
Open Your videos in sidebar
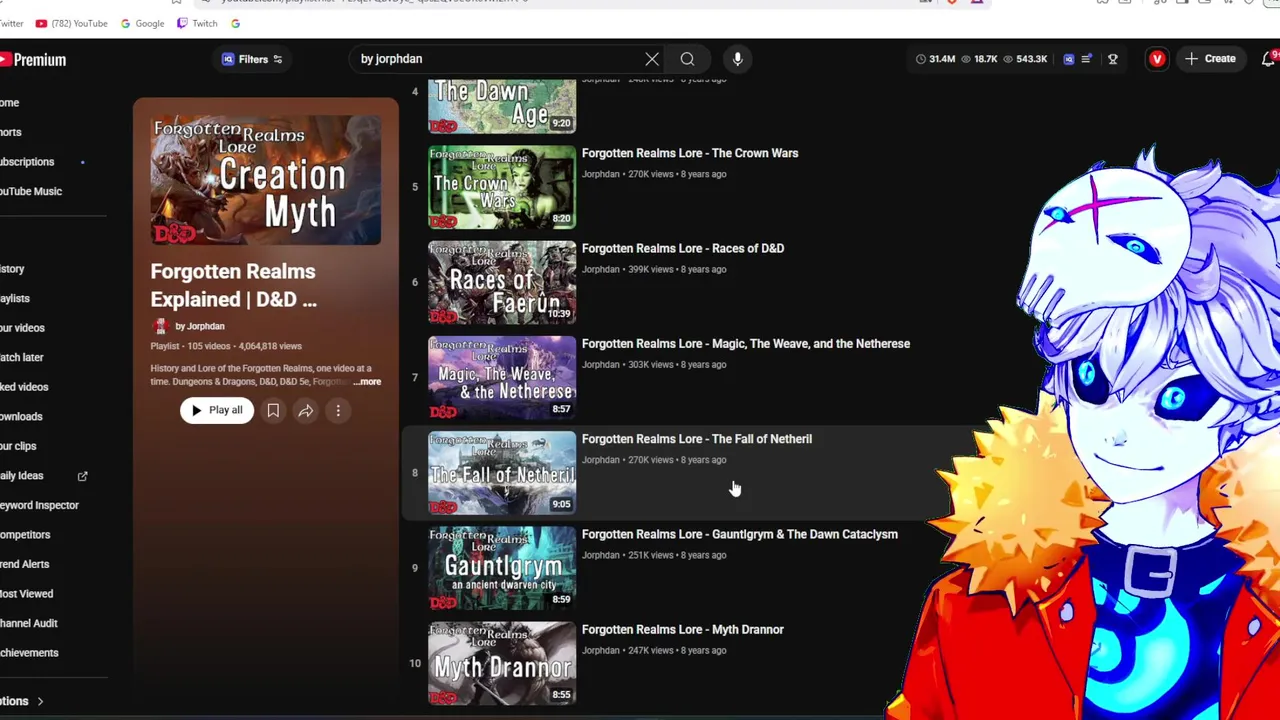pyautogui.click(x=22, y=327)
